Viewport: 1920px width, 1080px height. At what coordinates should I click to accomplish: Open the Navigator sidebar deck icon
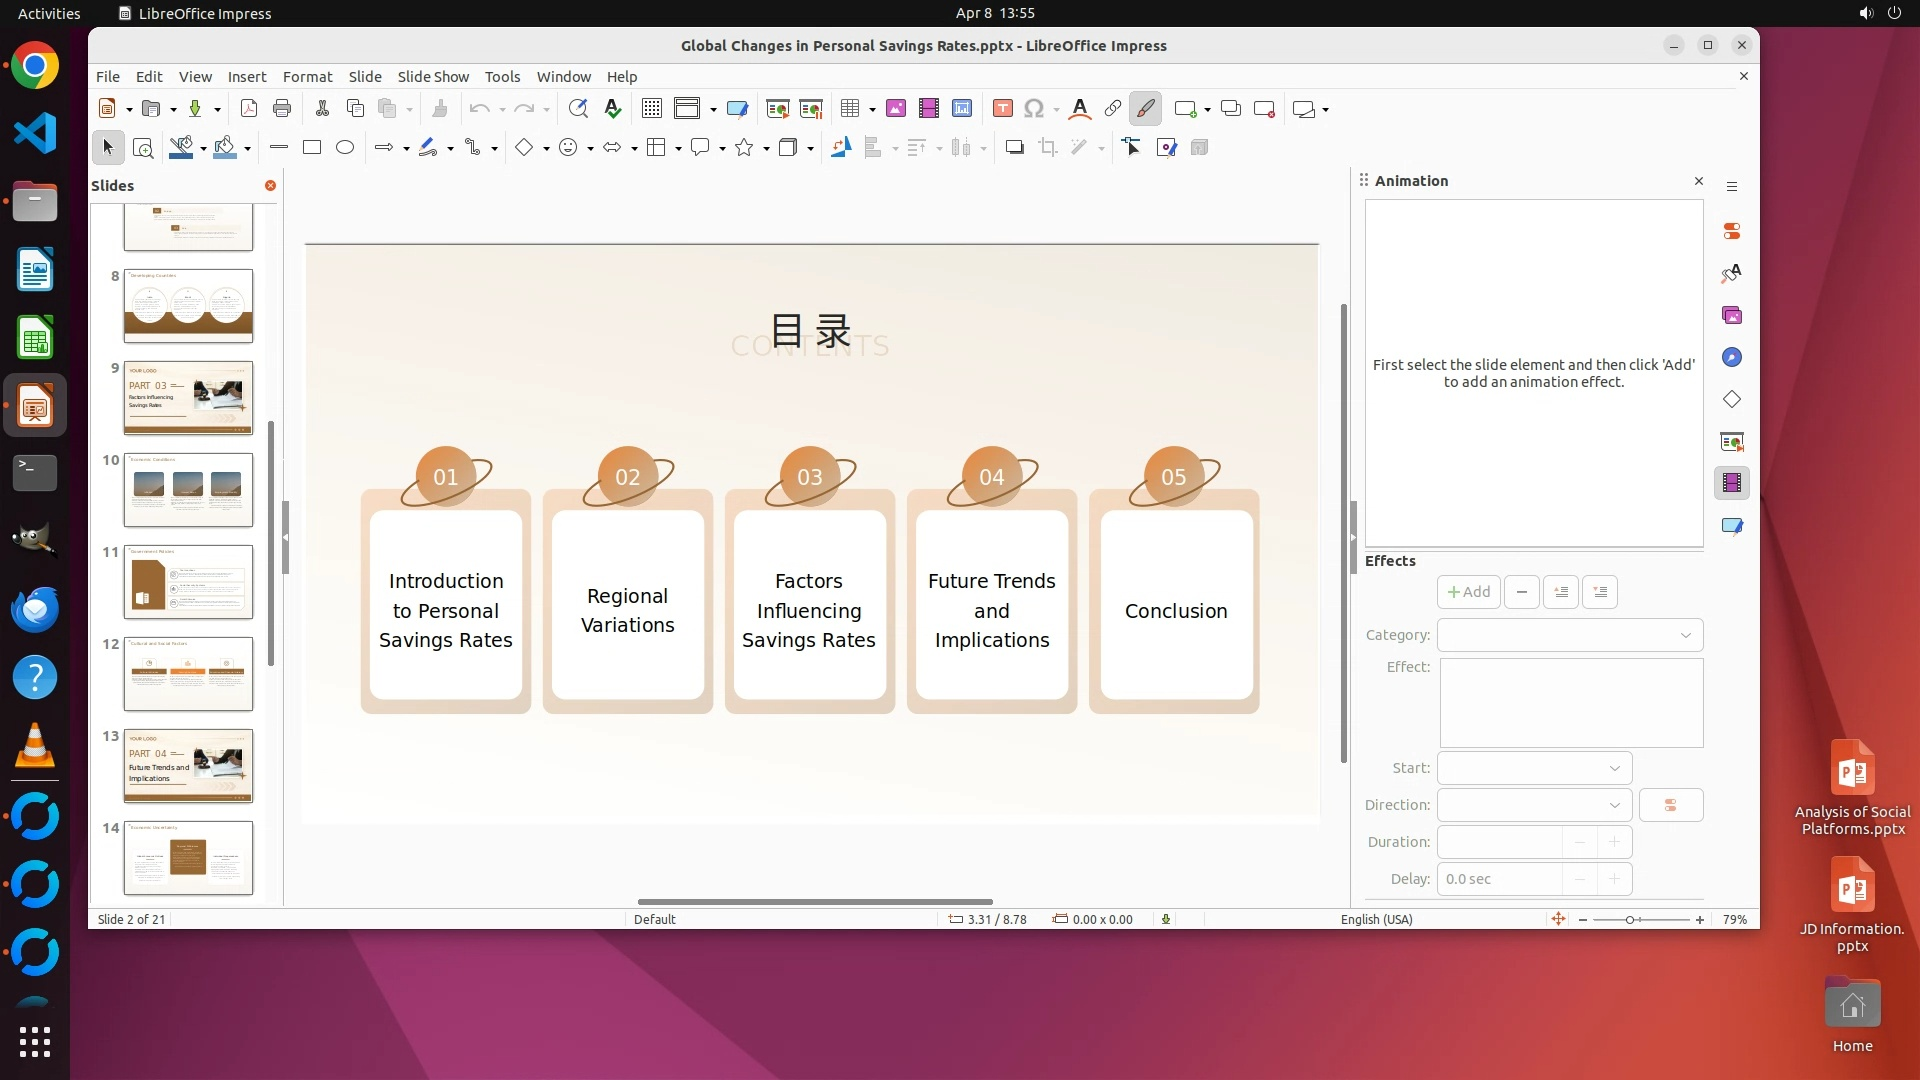tap(1732, 358)
